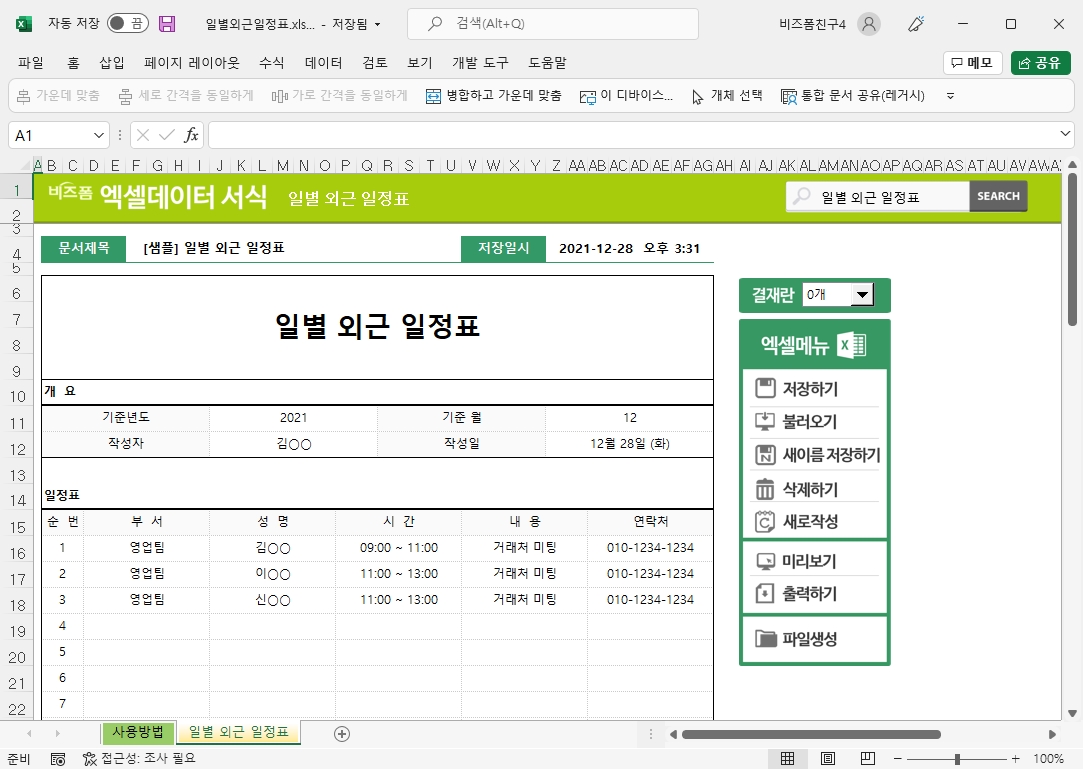Click the 저장하기 save menu button

pos(809,389)
